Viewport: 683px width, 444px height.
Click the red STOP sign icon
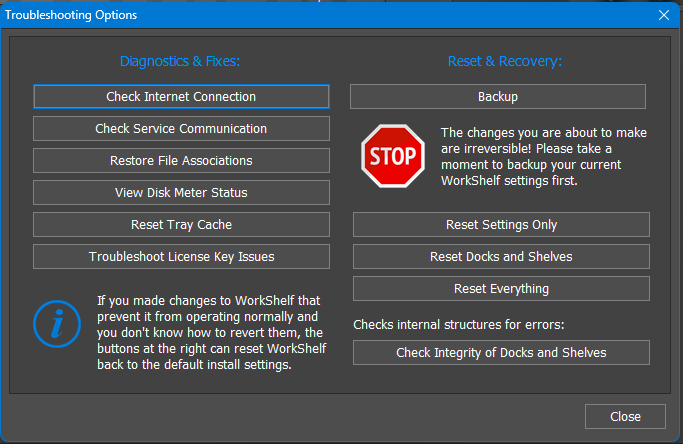[x=392, y=157]
